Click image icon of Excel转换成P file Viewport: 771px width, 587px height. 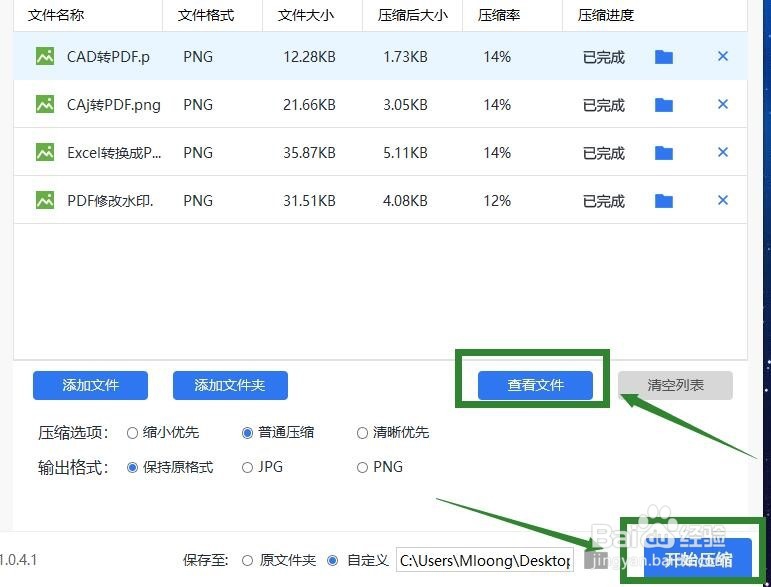pyautogui.click(x=45, y=152)
